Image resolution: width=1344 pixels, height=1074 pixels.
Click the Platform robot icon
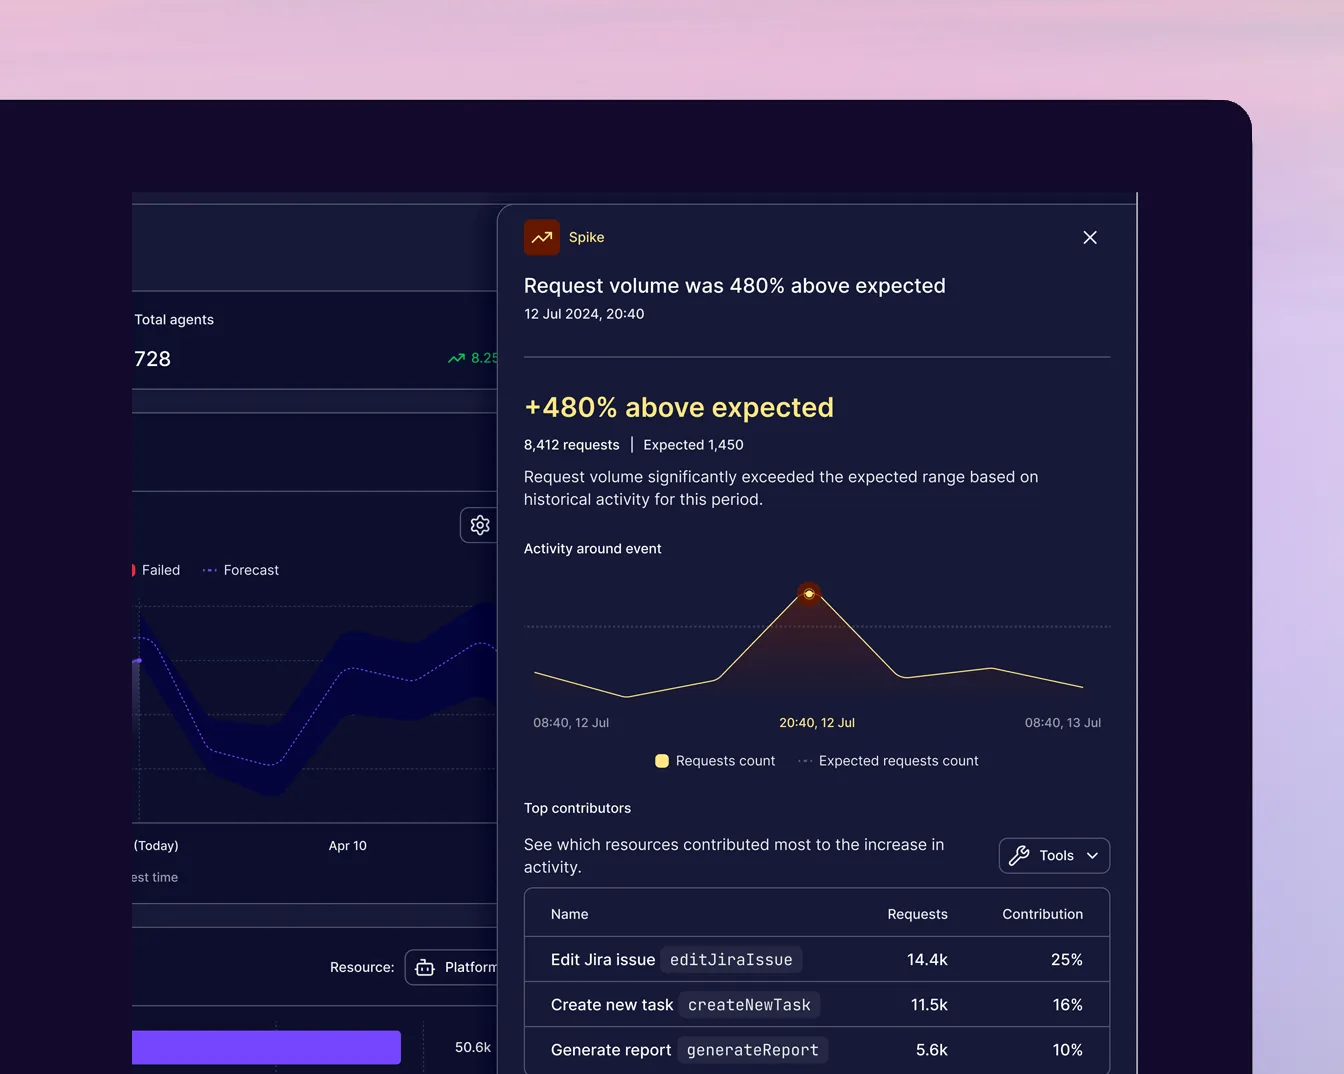(x=425, y=967)
